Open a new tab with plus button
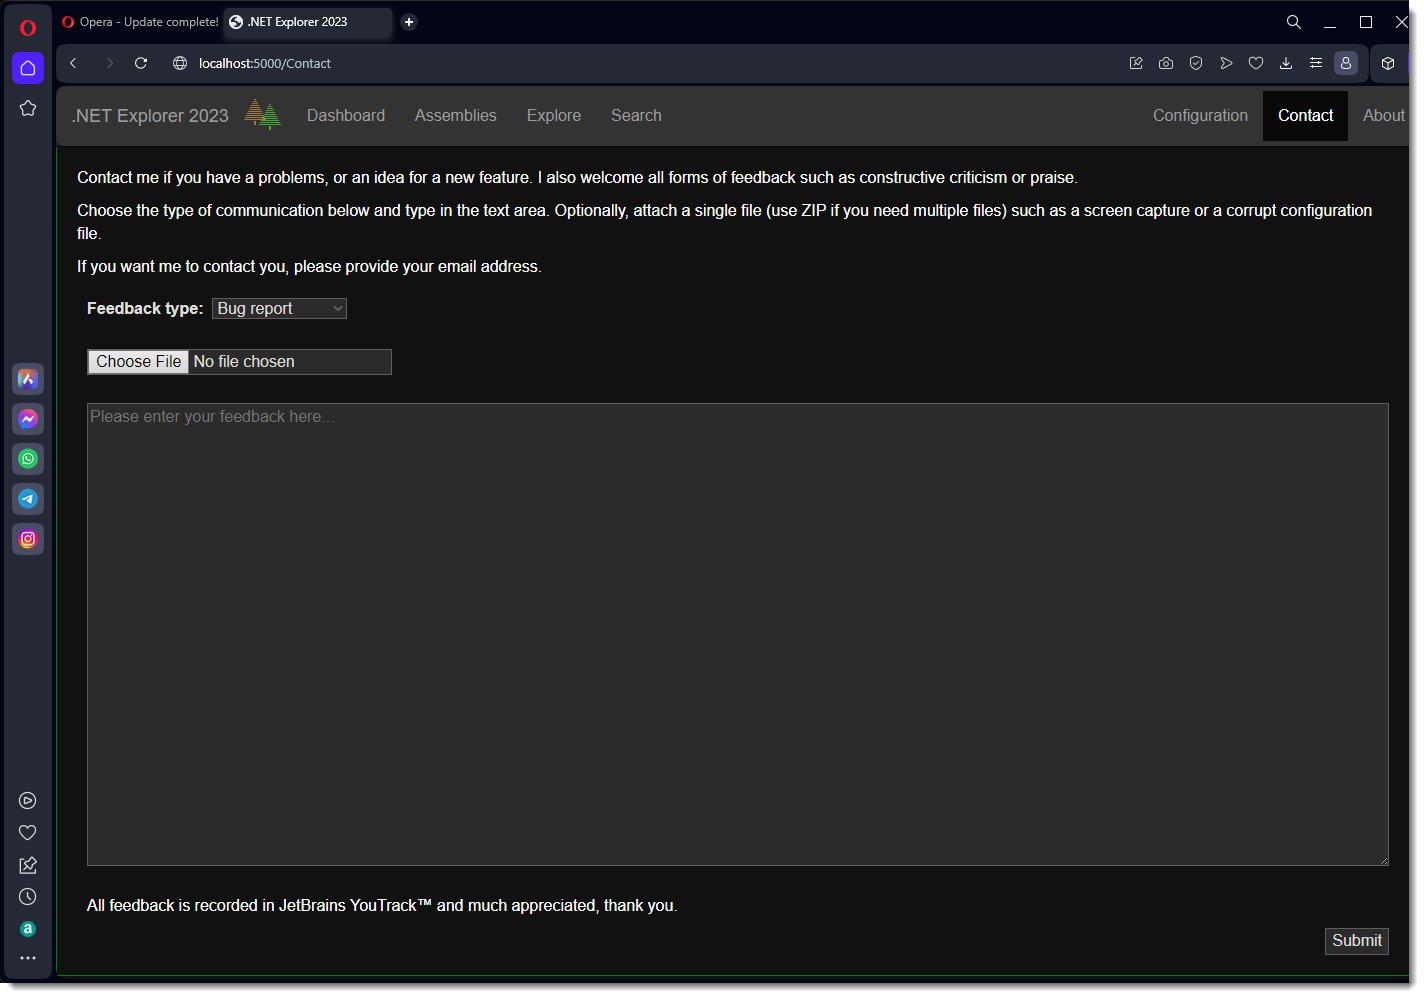 [x=409, y=22]
